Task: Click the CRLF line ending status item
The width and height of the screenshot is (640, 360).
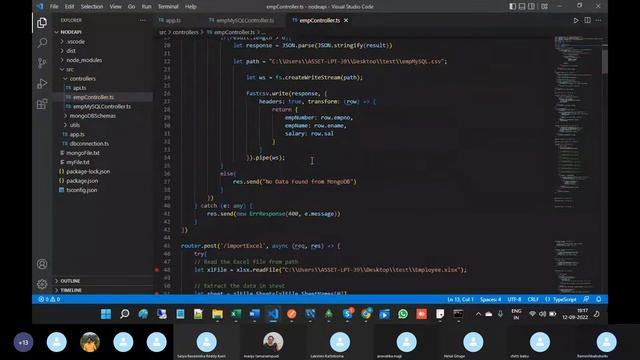Action: (x=533, y=299)
